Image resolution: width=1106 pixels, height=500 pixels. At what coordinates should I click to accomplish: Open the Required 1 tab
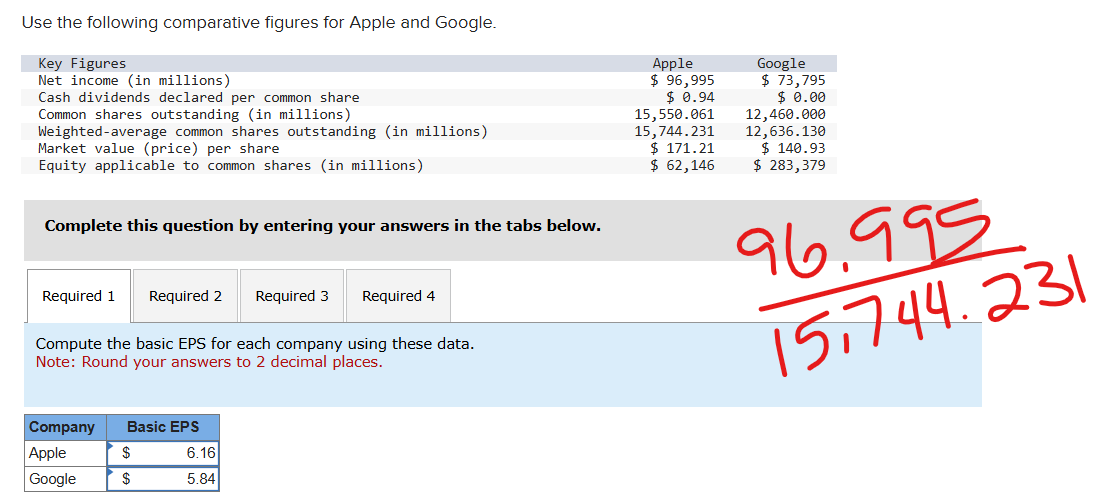(x=78, y=296)
